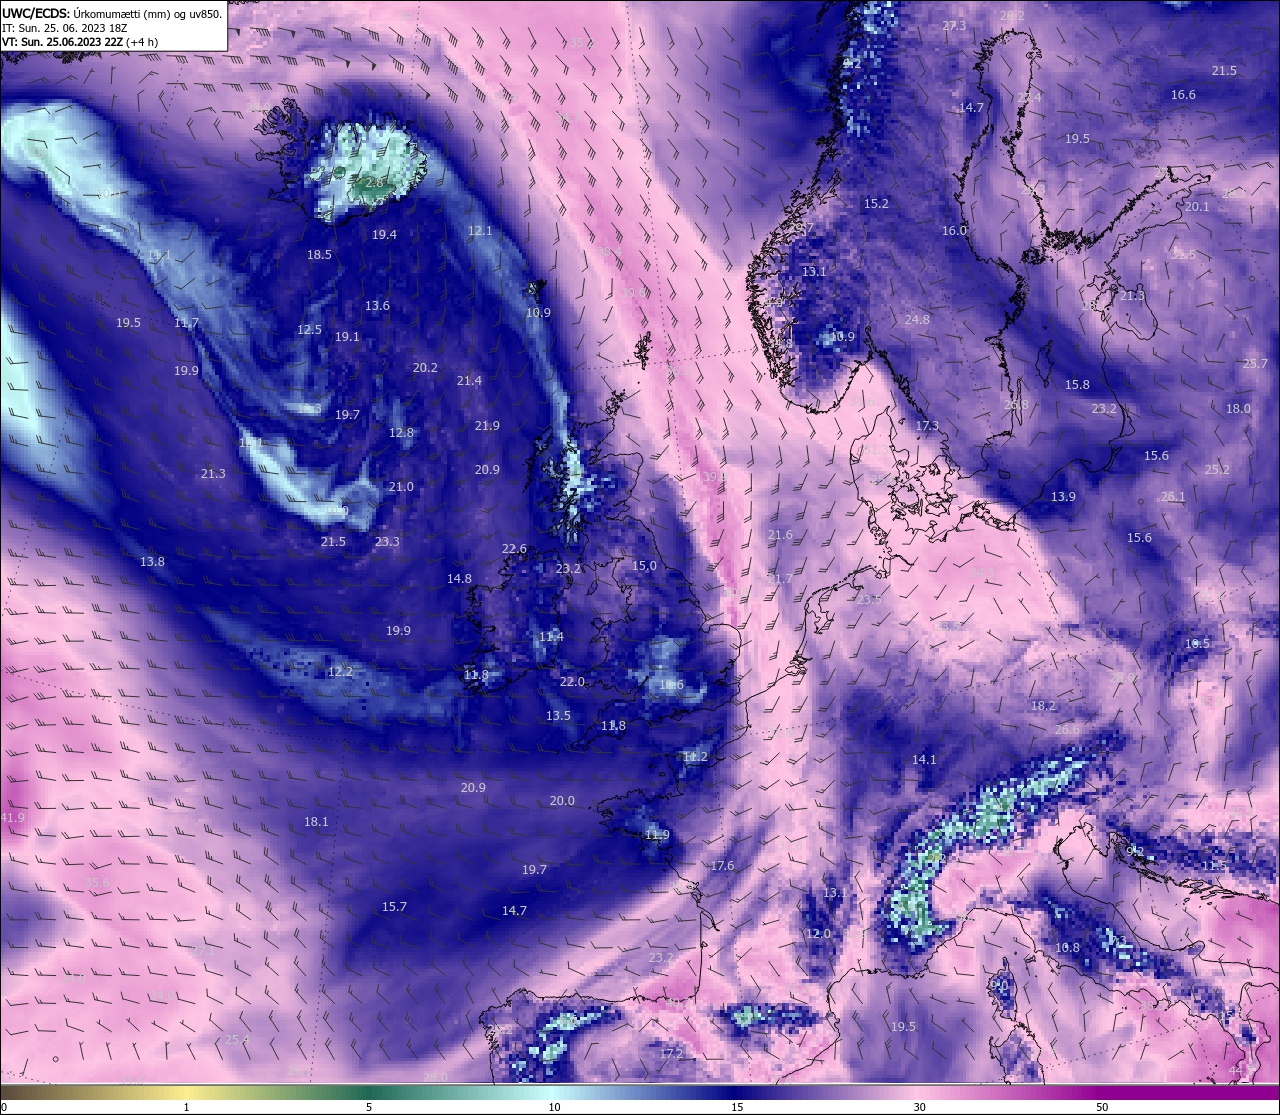Click the 20.1 value on the map
This screenshot has height=1115, width=1280.
tap(1197, 206)
